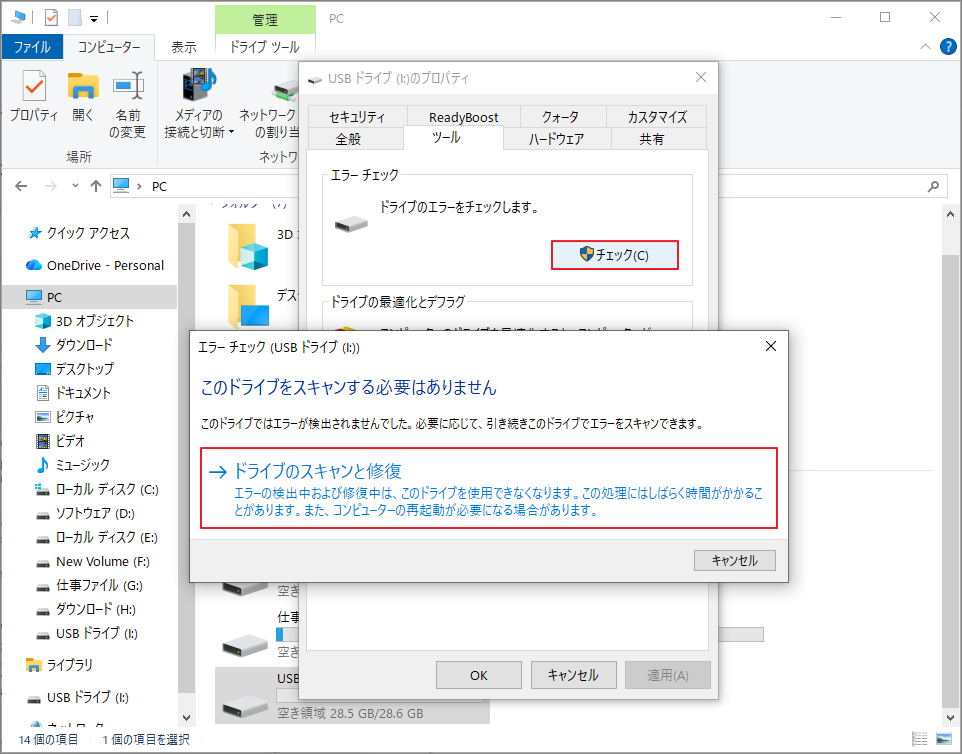The width and height of the screenshot is (962, 754).
Task: Click the PC address bar path
Action: 159,187
